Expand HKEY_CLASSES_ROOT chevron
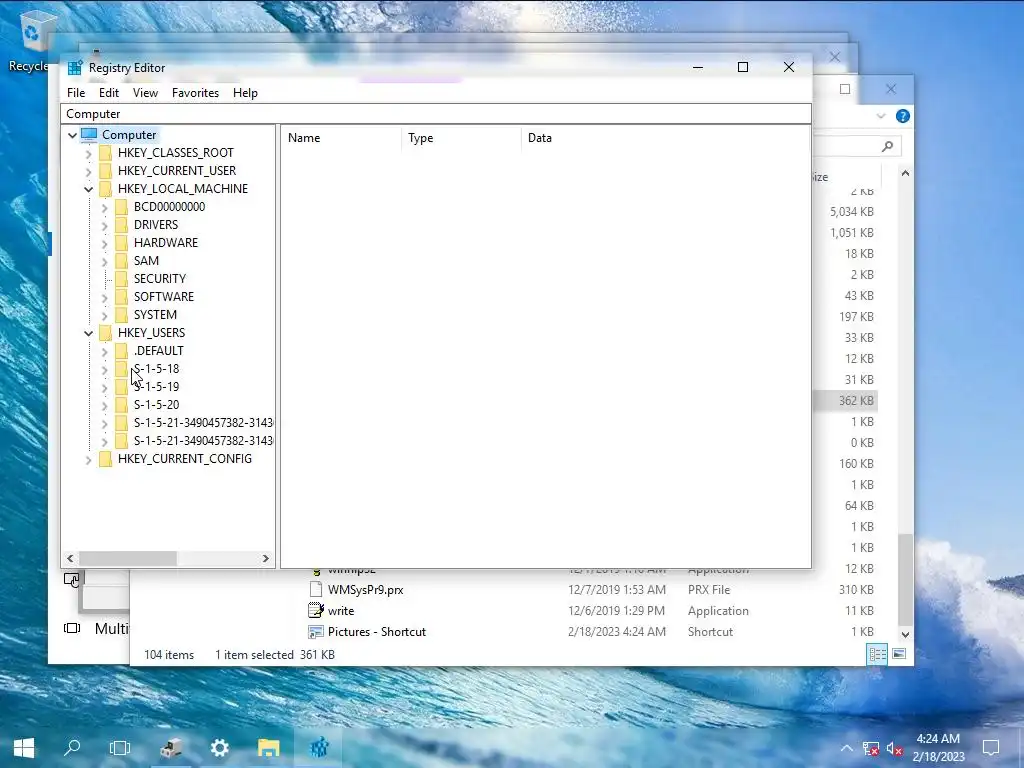1024x768 pixels. pos(88,153)
